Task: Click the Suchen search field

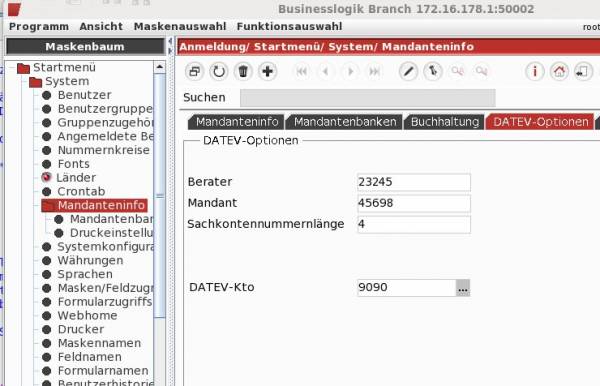Action: (368, 98)
